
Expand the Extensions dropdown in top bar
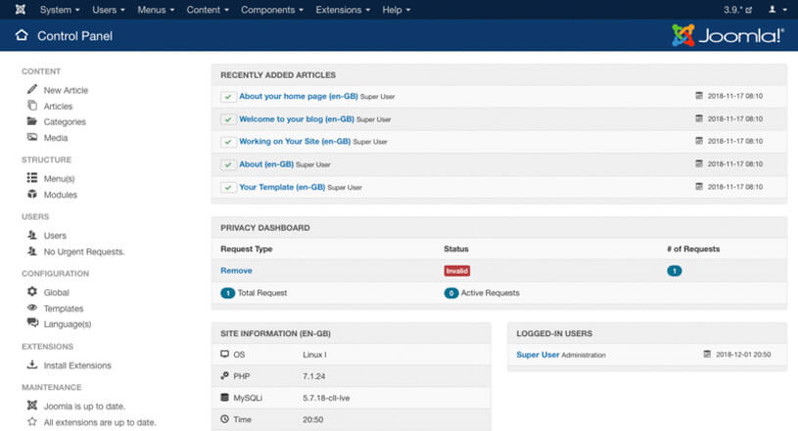click(x=342, y=10)
